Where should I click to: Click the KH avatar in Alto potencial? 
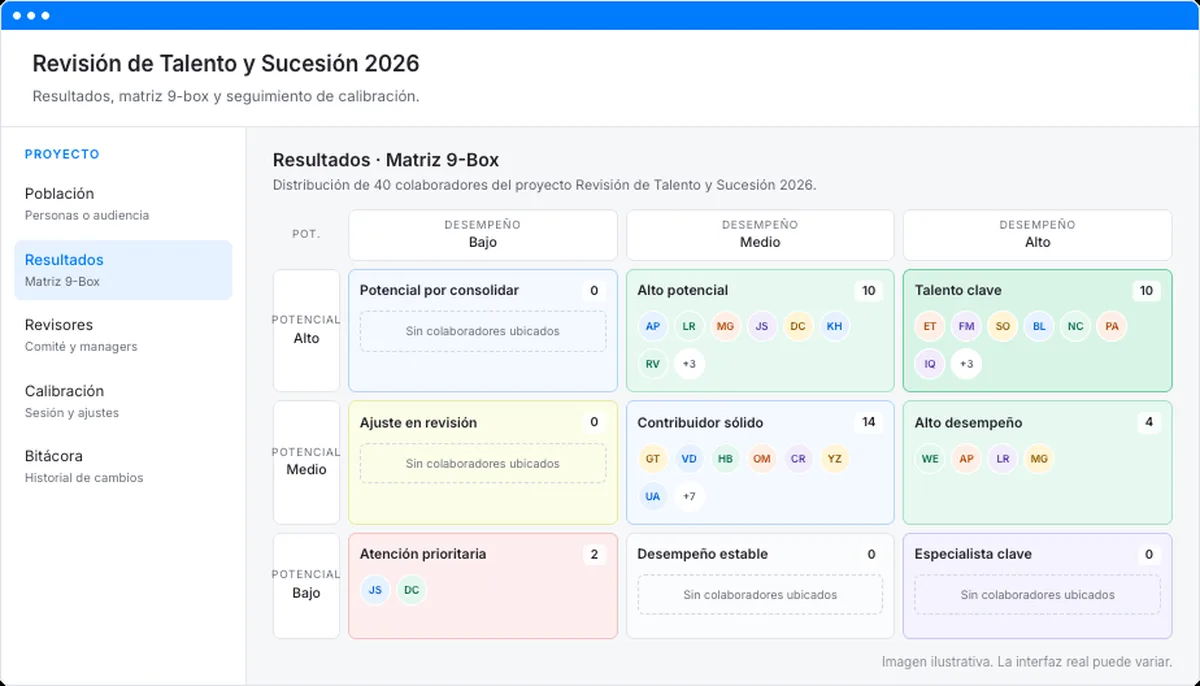pyautogui.click(x=834, y=326)
